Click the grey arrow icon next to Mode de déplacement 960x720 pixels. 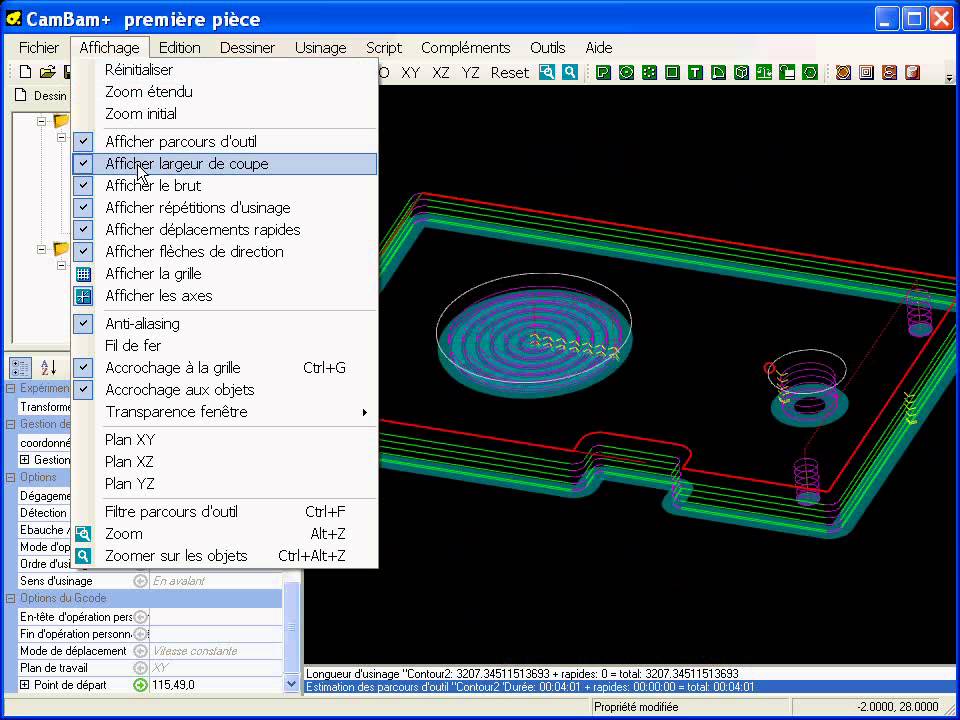coord(140,650)
